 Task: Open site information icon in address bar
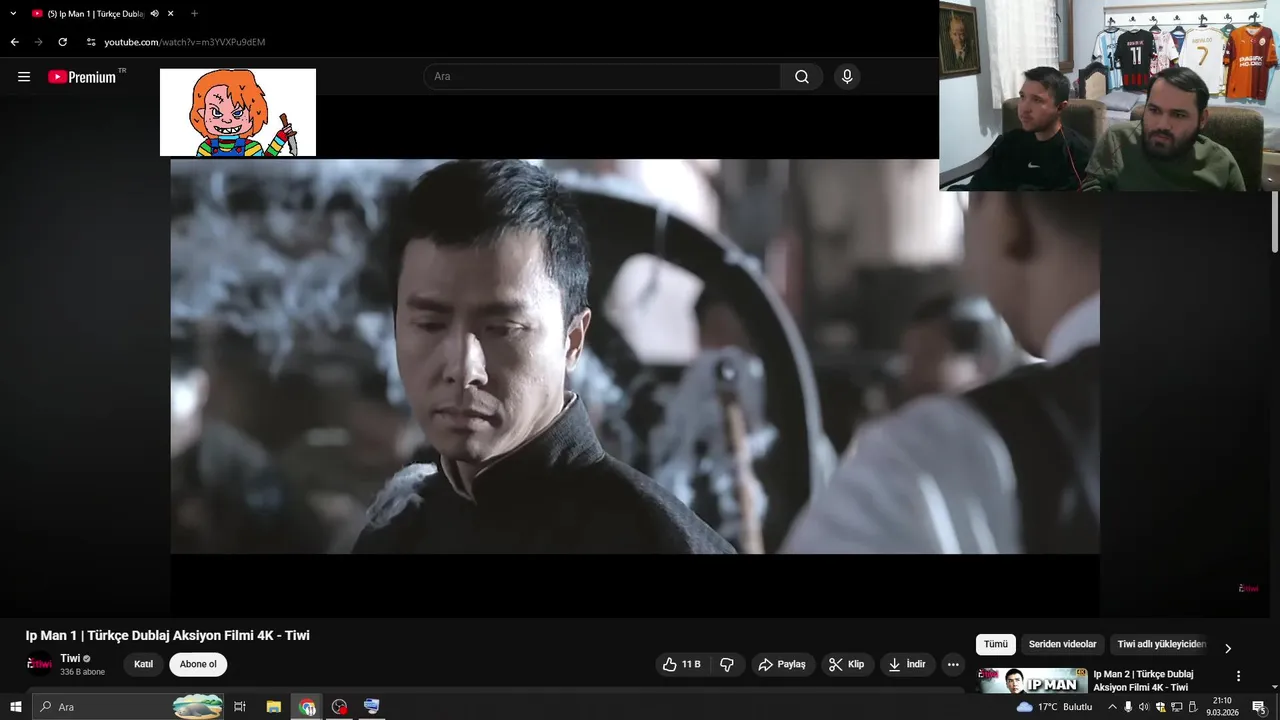click(91, 42)
